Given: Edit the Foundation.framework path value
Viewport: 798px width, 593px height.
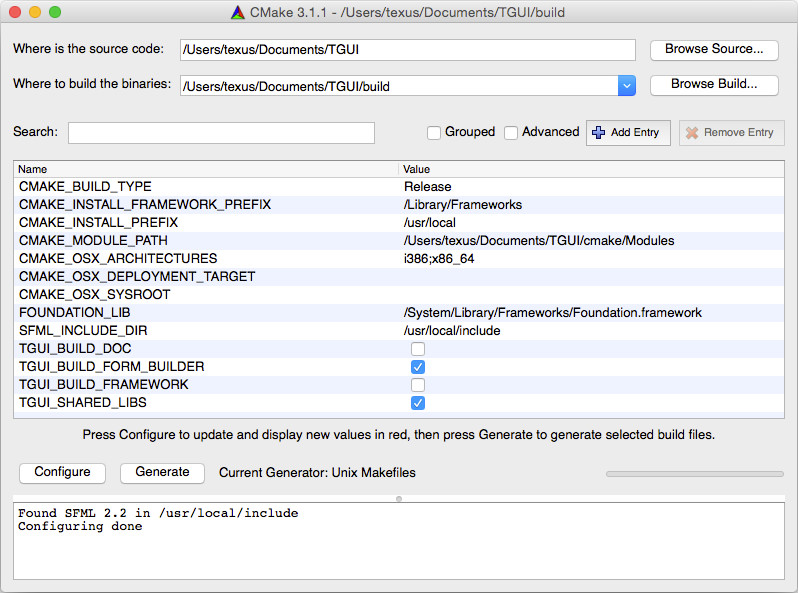Looking at the screenshot, I should tap(553, 313).
